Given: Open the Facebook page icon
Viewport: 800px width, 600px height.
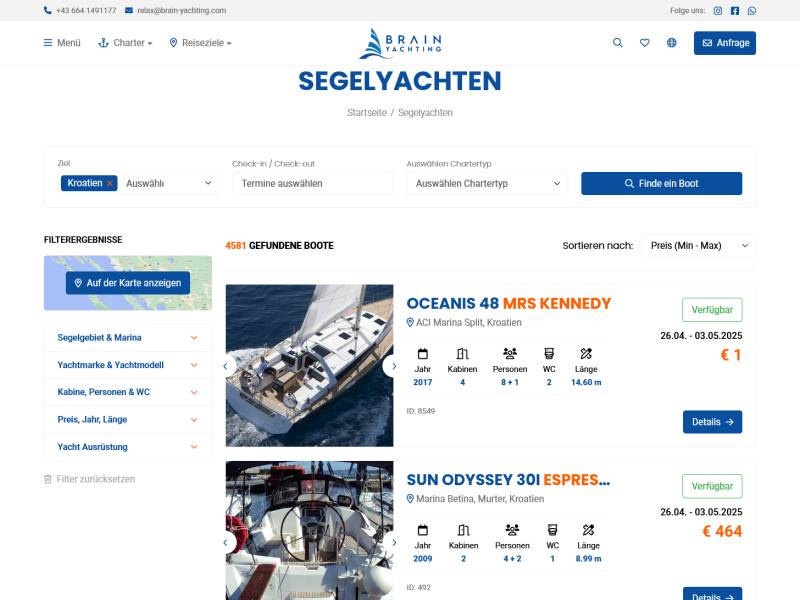Looking at the screenshot, I should (735, 11).
